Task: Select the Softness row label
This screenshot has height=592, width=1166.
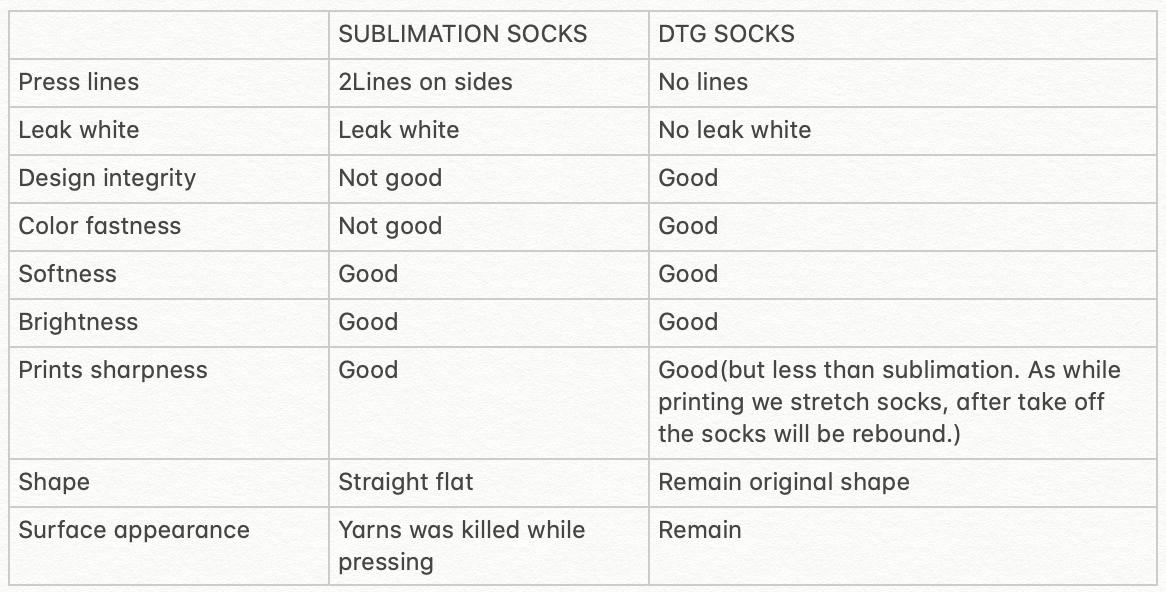Action: coord(67,274)
